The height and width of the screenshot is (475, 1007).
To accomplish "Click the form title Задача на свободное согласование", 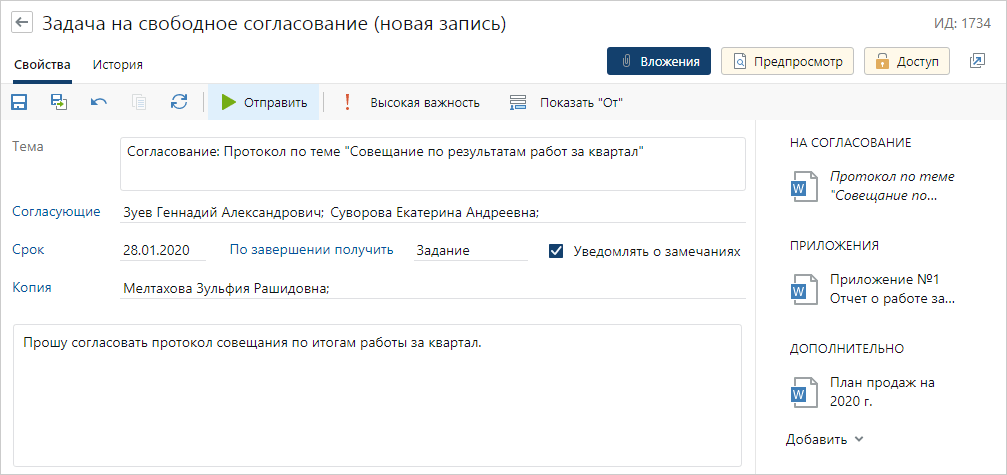I will [274, 24].
